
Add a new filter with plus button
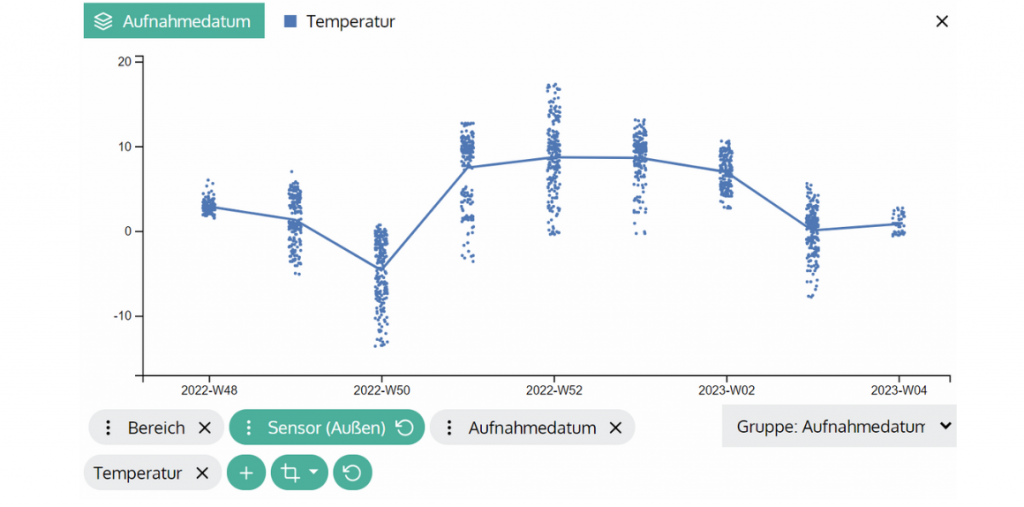(x=246, y=473)
